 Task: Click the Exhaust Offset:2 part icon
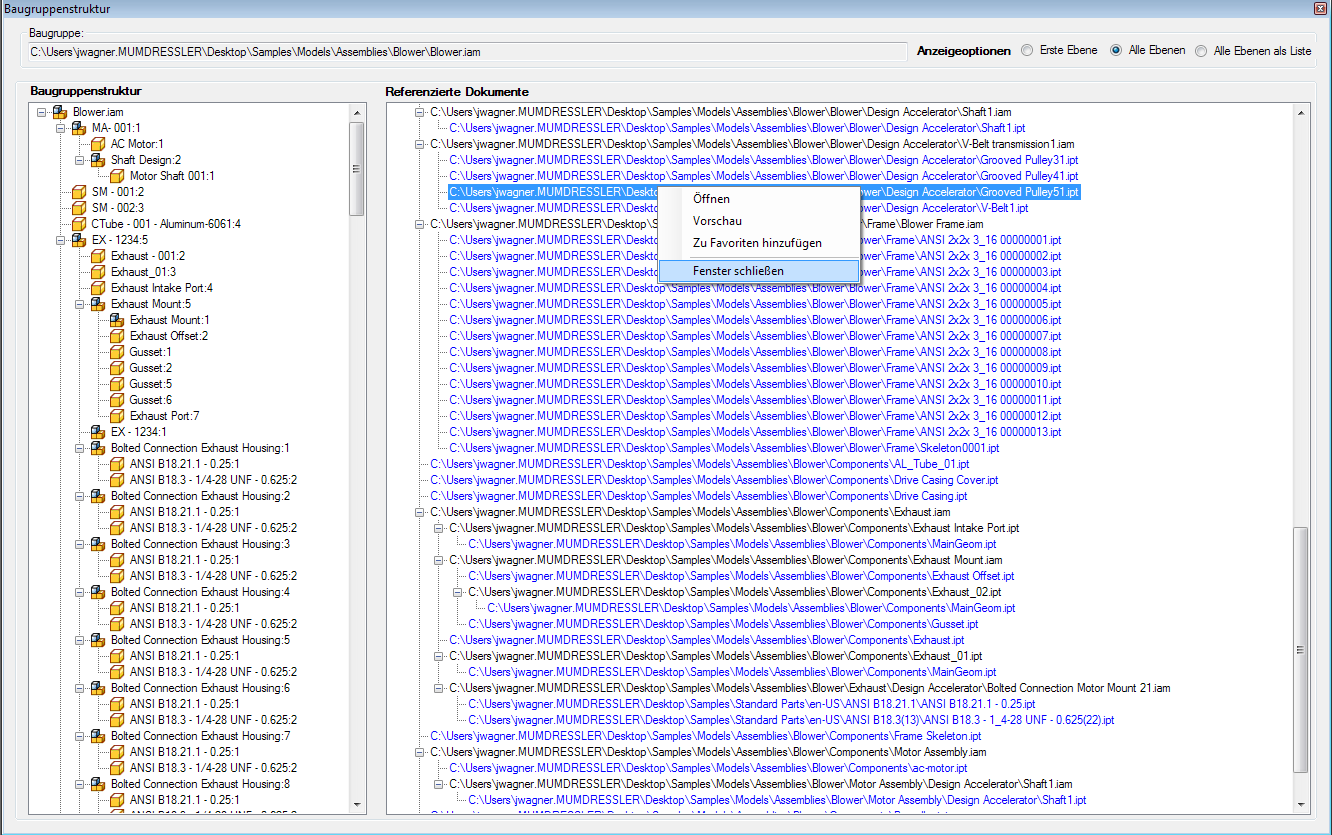point(117,336)
